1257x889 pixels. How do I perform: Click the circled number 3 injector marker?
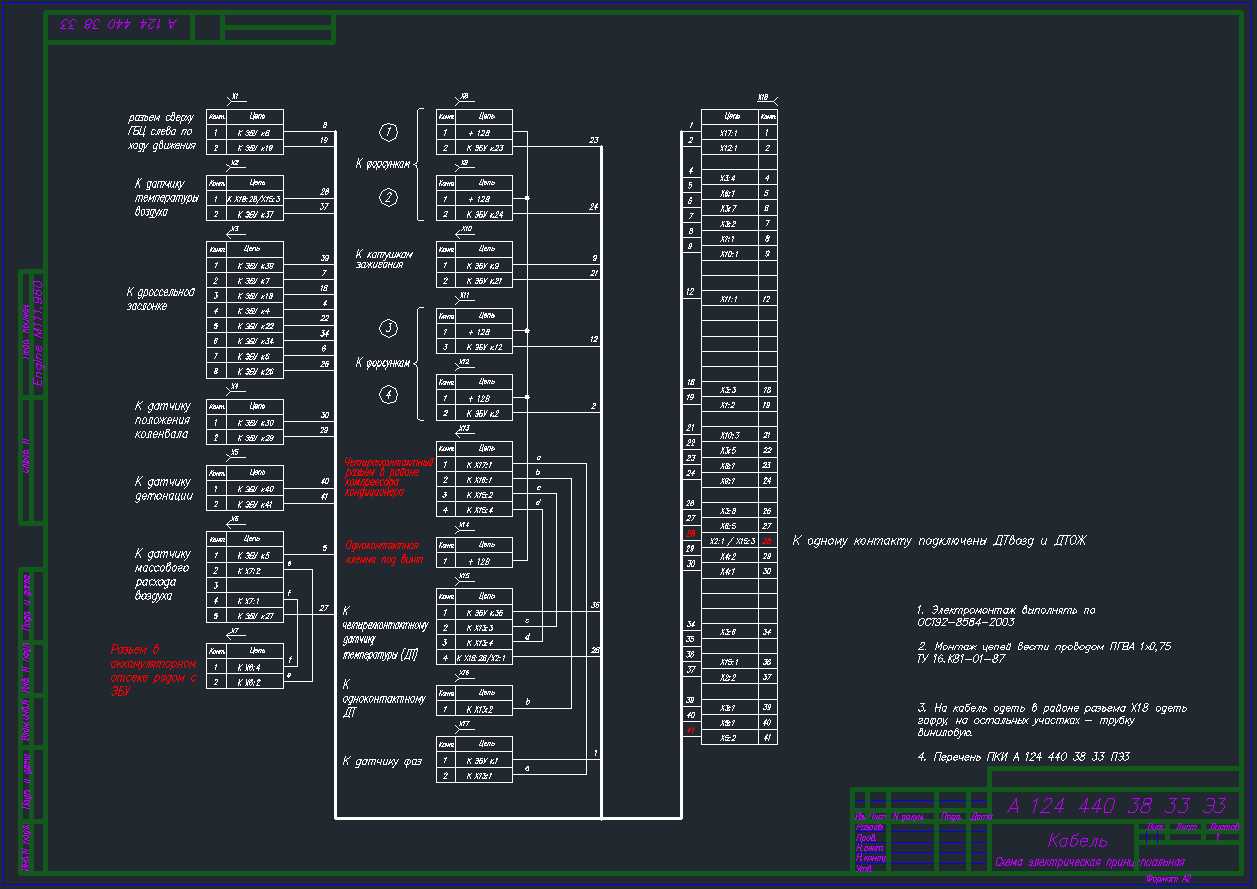click(x=389, y=328)
